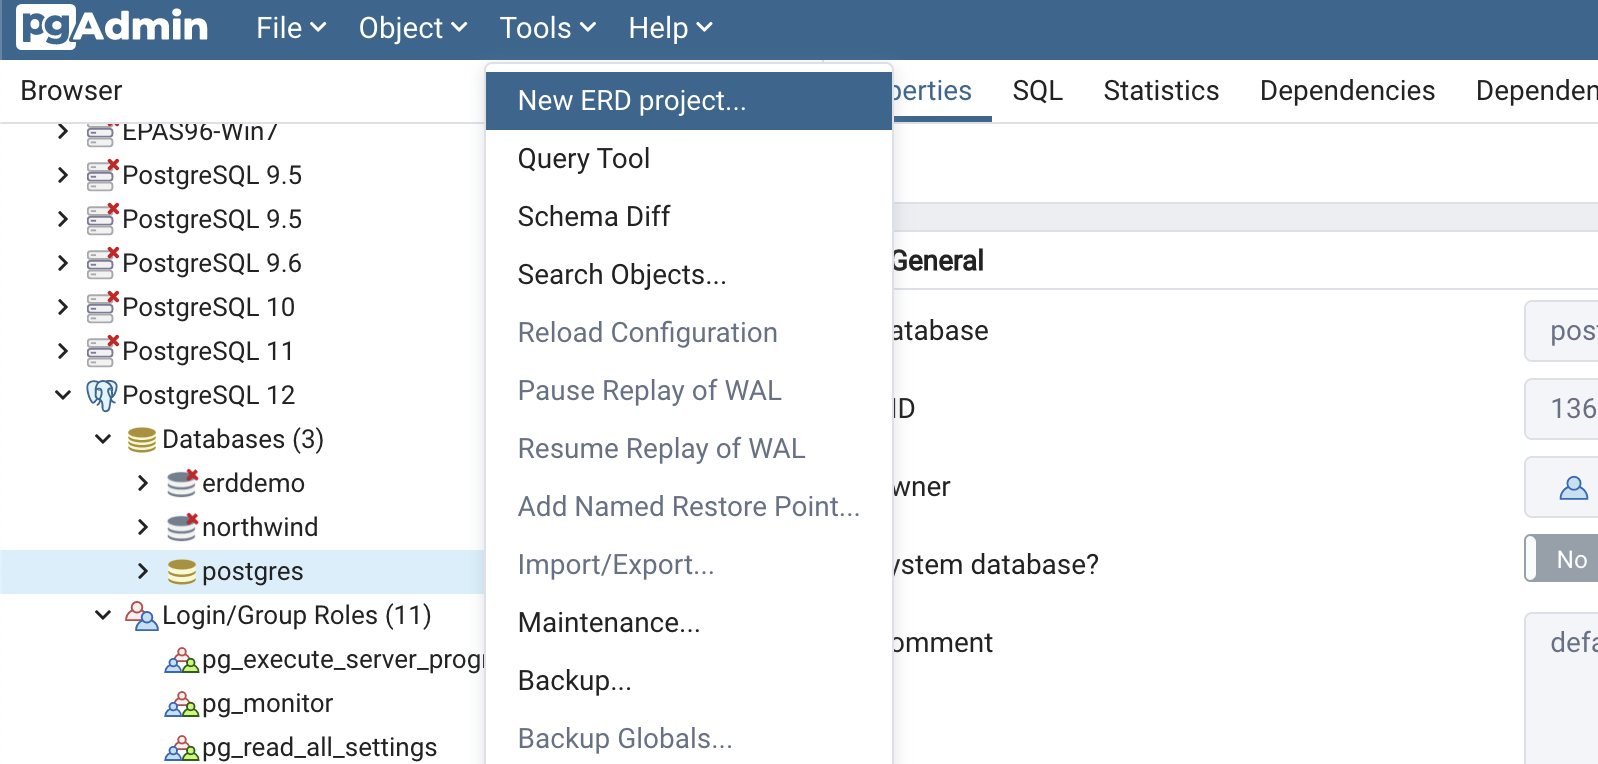The width and height of the screenshot is (1598, 764).
Task: Select pg_read_all_settings role in tree
Action: pyautogui.click(x=318, y=747)
